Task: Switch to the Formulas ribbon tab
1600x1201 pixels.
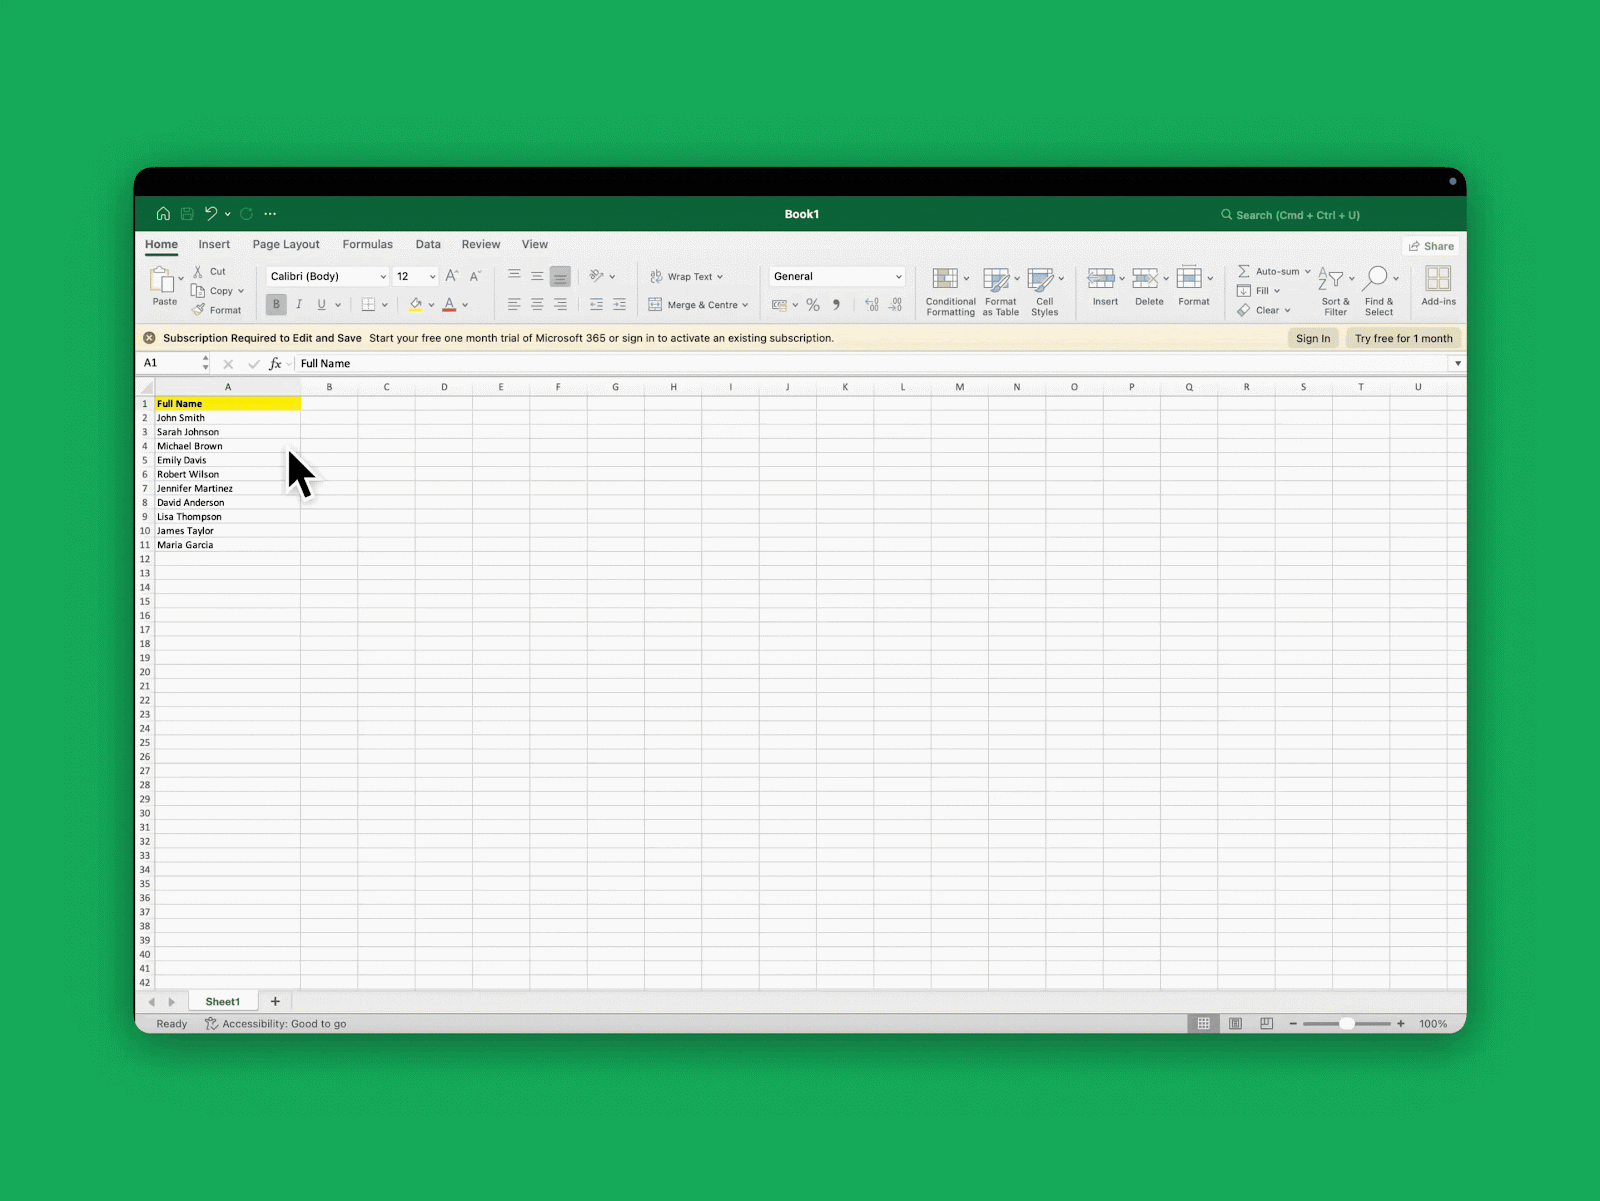Action: tap(367, 244)
